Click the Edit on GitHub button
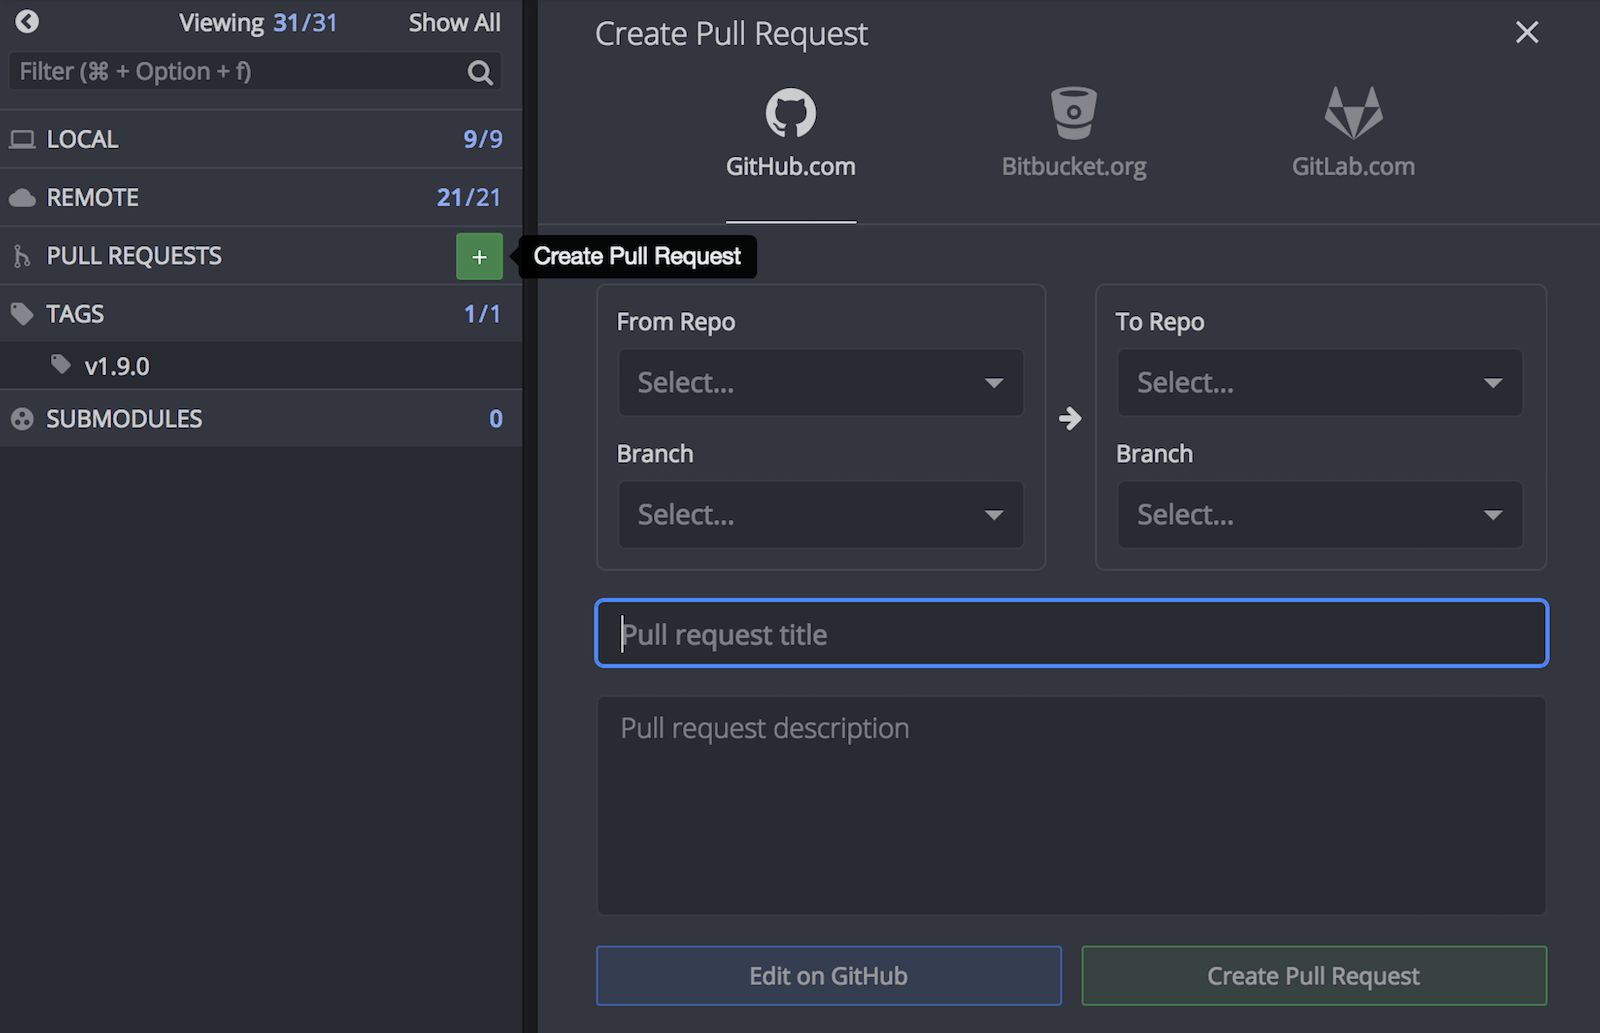 (x=828, y=975)
